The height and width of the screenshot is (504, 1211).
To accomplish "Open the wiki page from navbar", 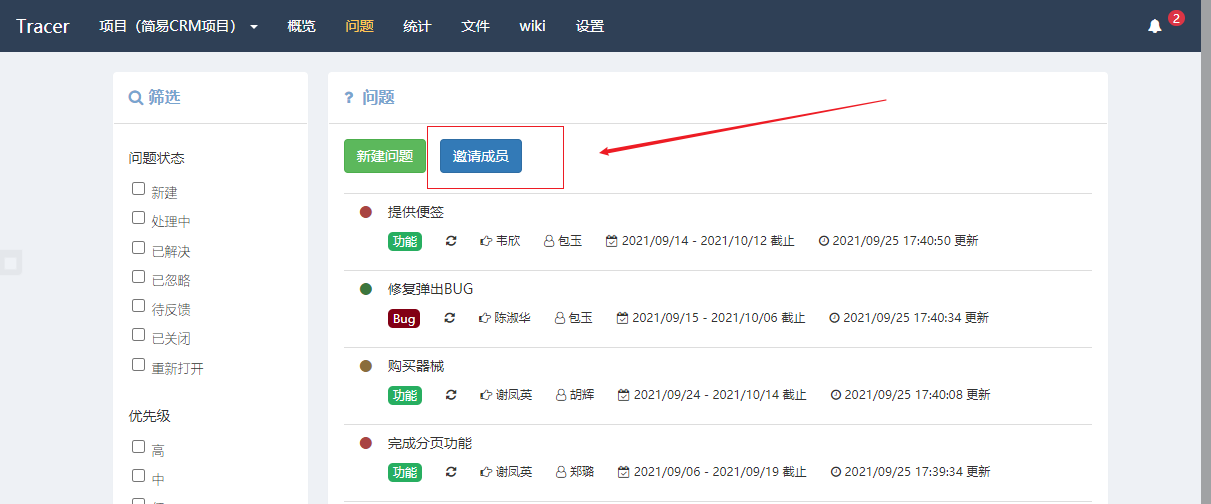I will [x=532, y=26].
